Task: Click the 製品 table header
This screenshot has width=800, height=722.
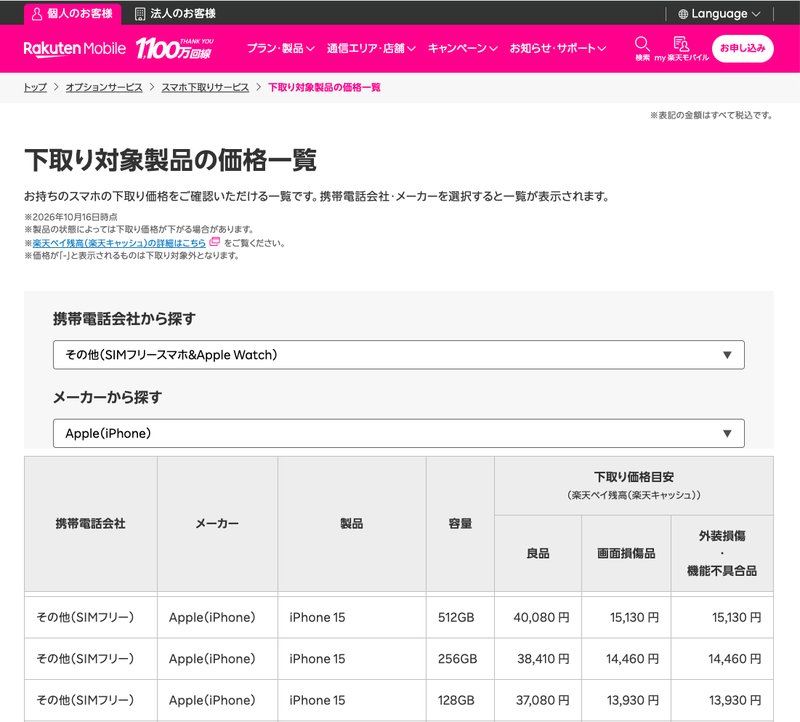Action: coord(352,524)
